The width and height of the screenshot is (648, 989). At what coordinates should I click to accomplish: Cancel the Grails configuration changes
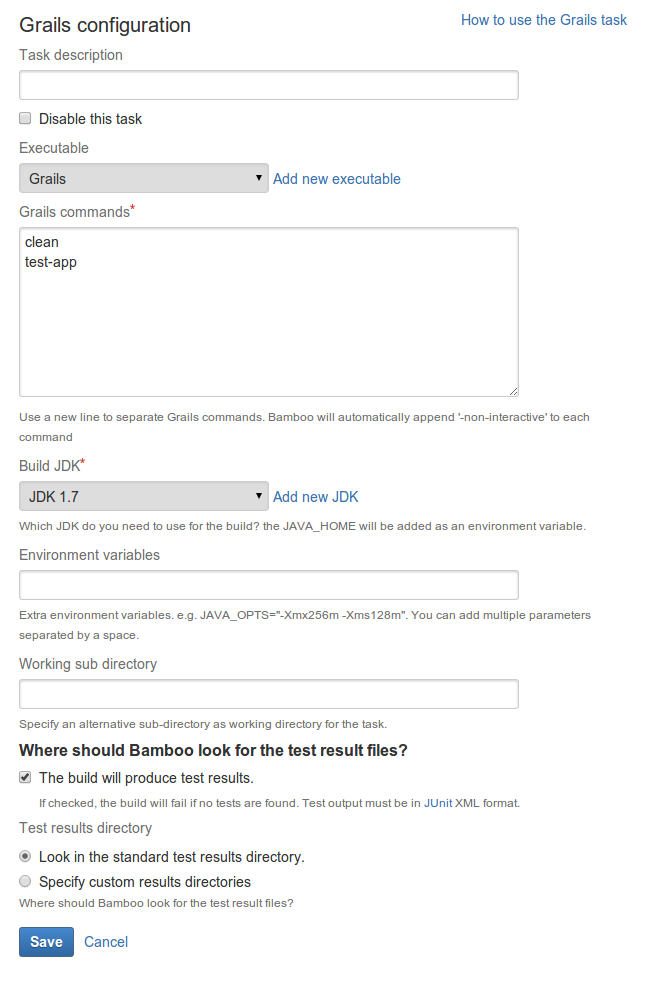[106, 942]
